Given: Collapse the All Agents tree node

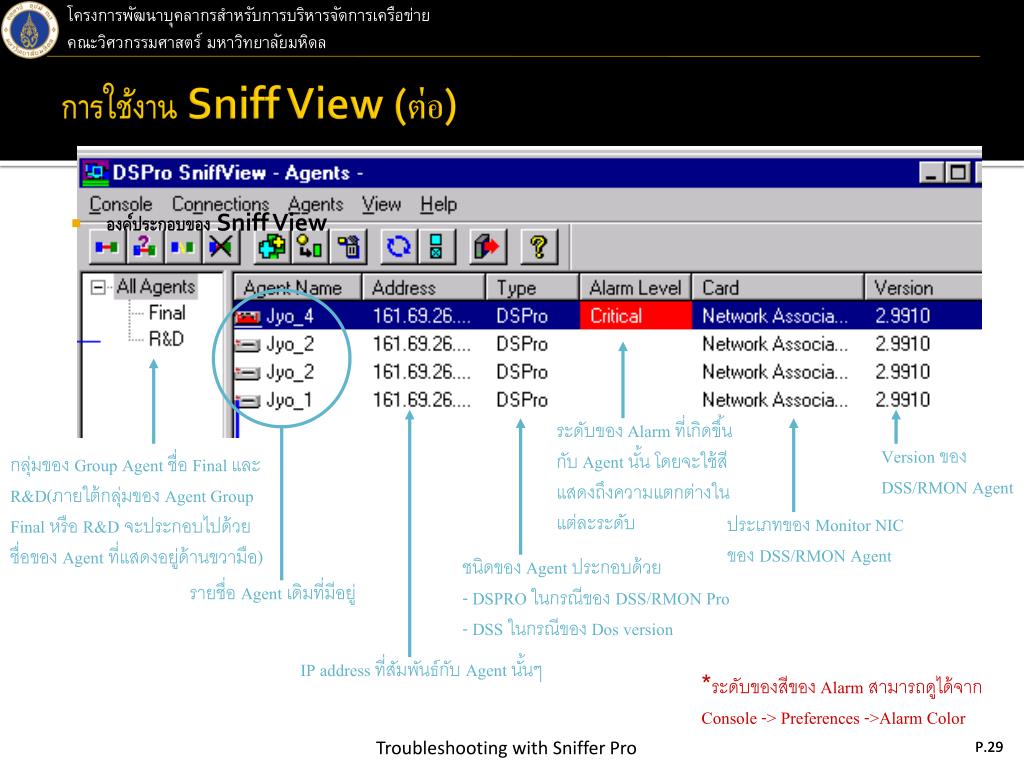Looking at the screenshot, I should click(98, 287).
